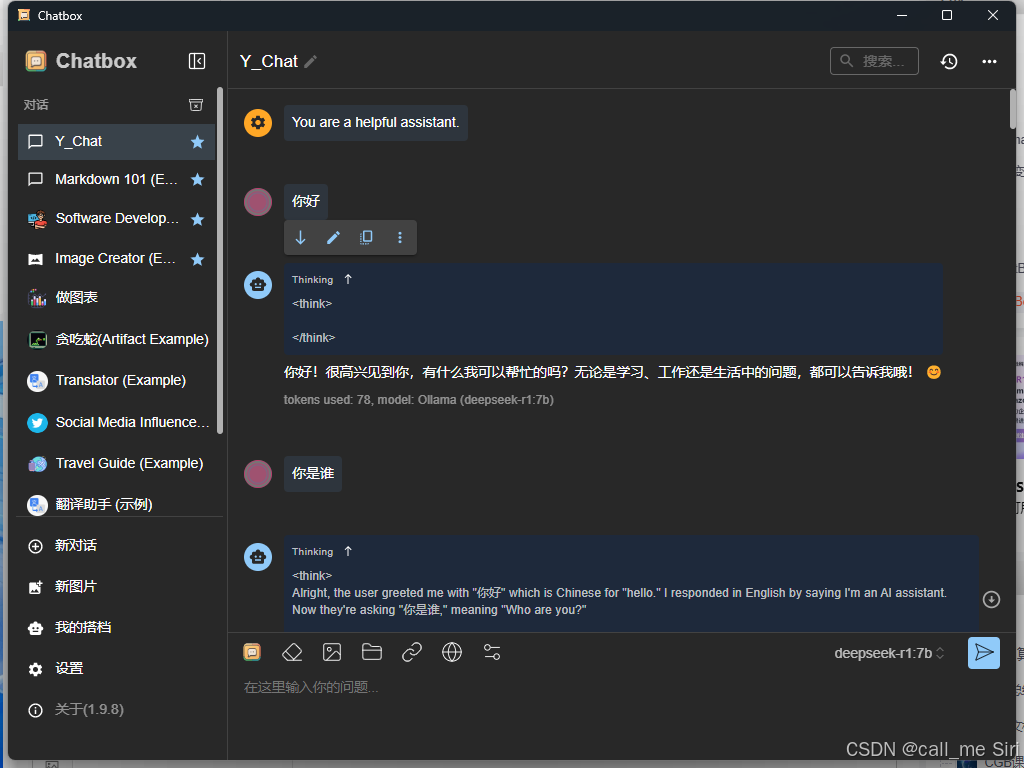Unstar the Markdown 101 conversation
This screenshot has width=1024, height=768.
click(199, 179)
